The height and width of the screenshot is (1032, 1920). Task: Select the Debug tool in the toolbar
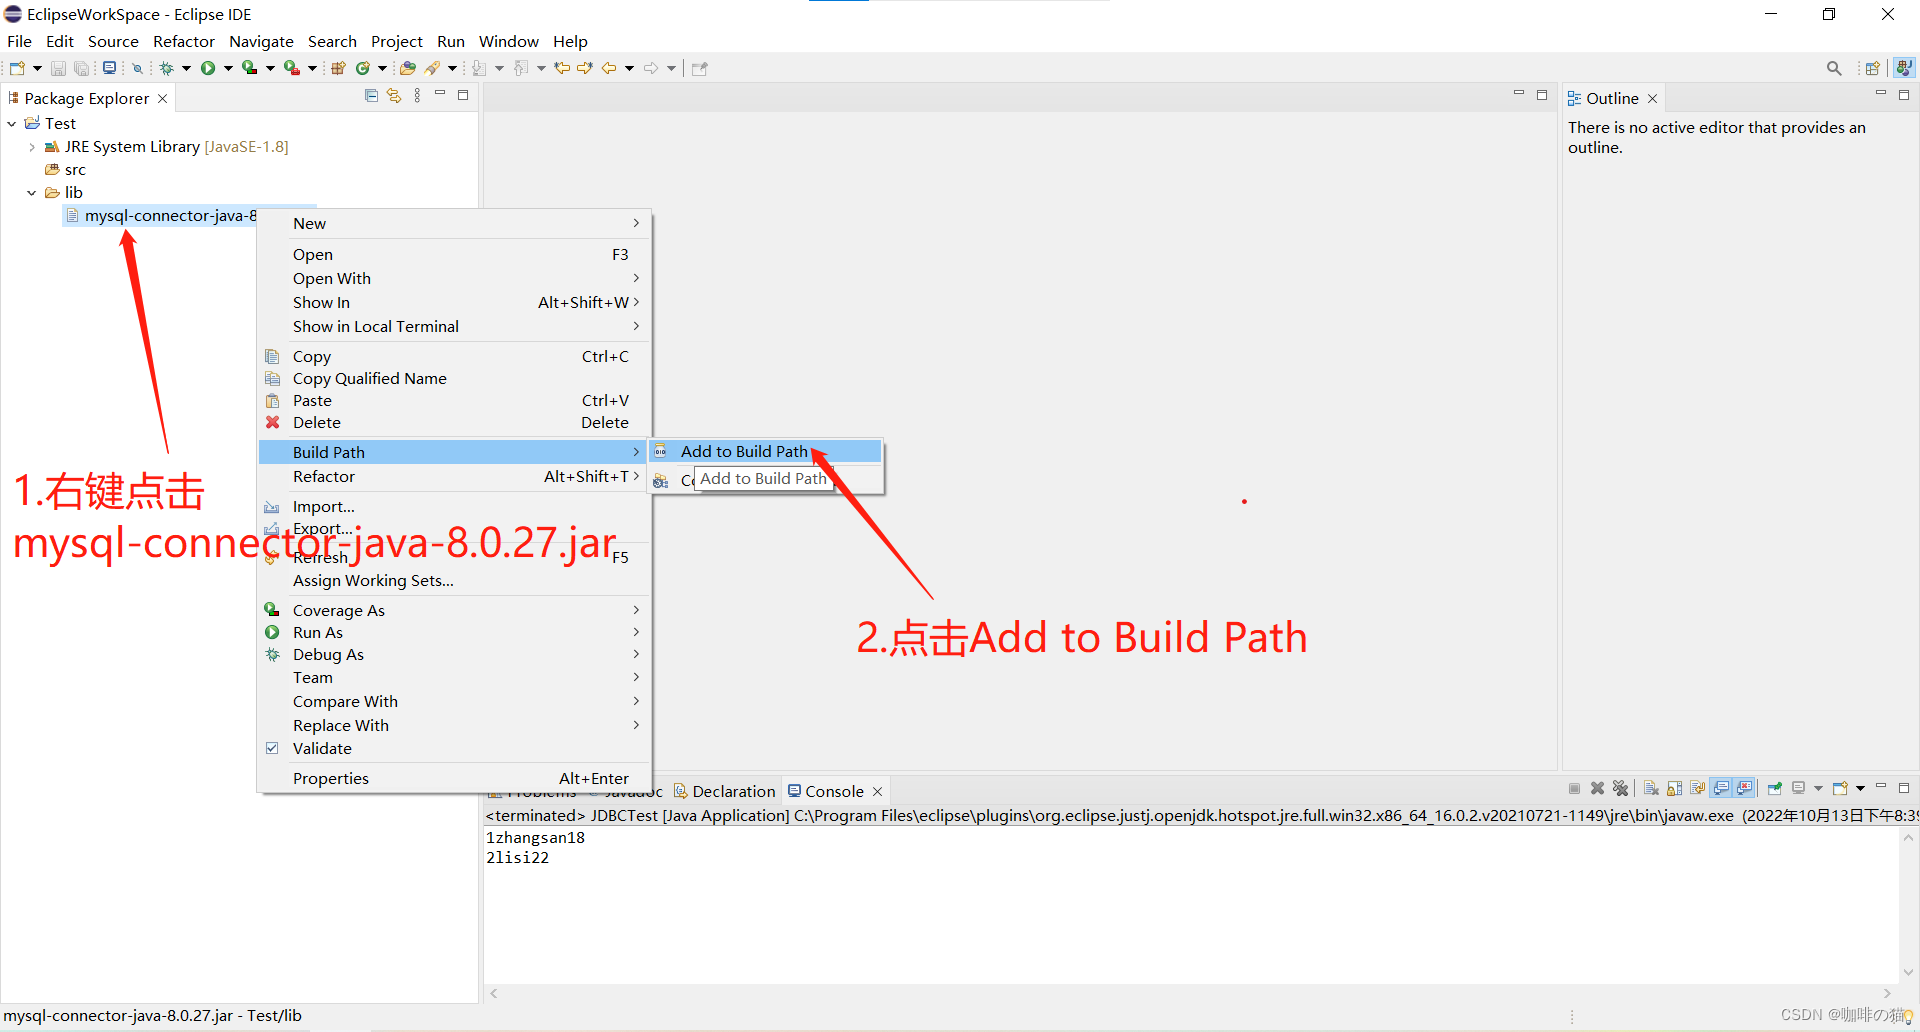(x=168, y=68)
